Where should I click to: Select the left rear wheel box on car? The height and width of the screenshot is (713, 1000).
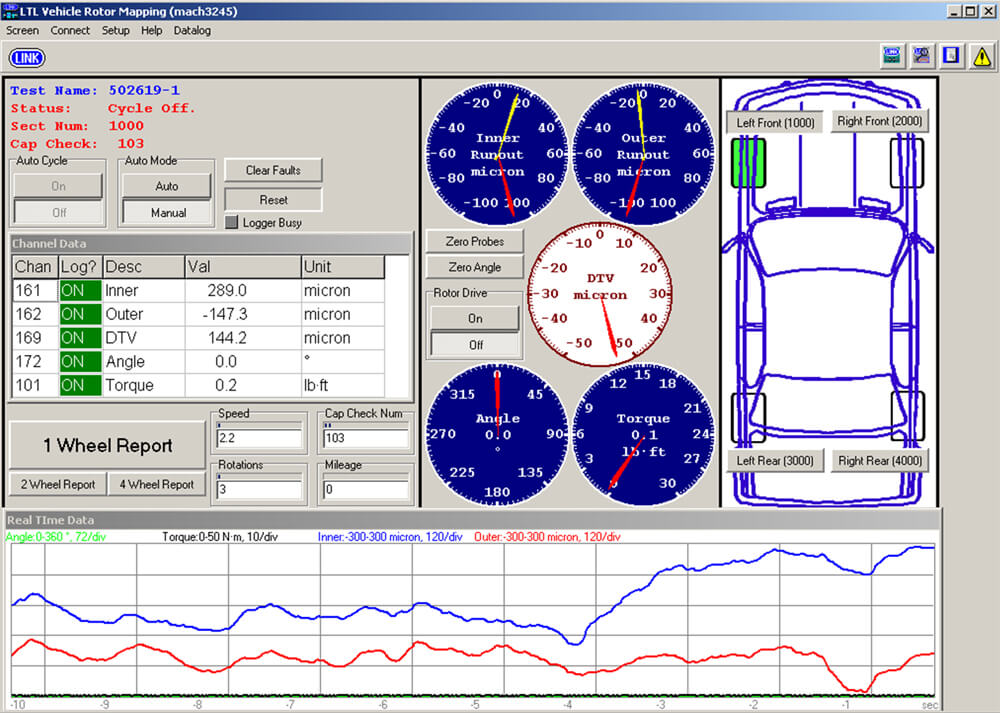[x=748, y=417]
